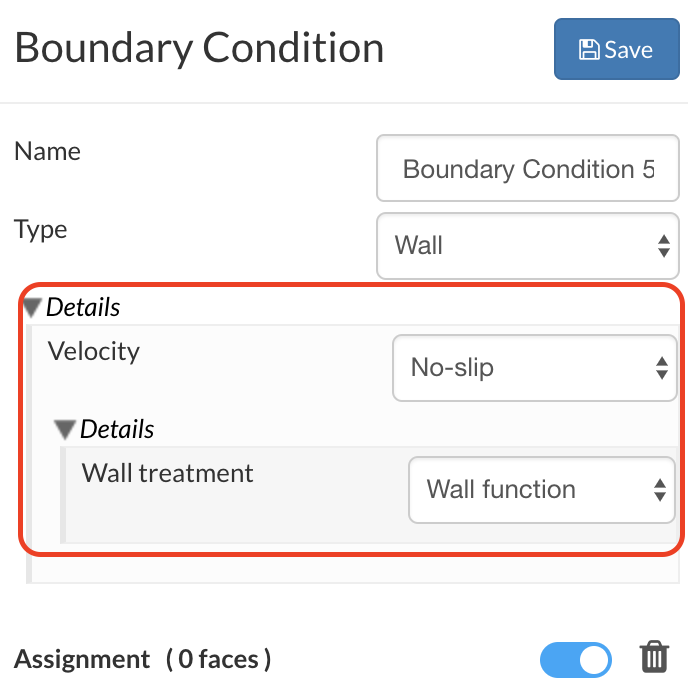Click the inner Details label text
Viewport: 688px width, 688px height.
pyautogui.click(x=117, y=430)
